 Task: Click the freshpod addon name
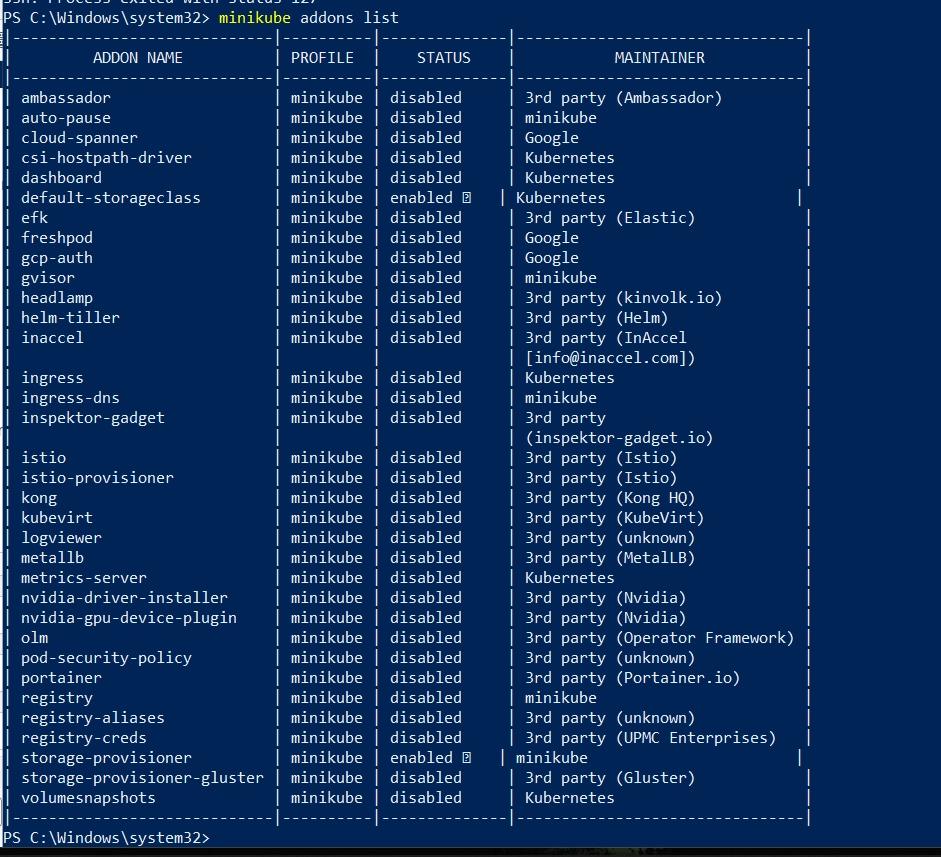click(57, 238)
